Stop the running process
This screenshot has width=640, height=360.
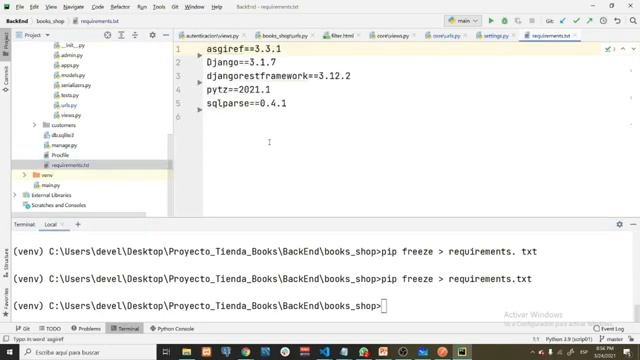[532, 21]
